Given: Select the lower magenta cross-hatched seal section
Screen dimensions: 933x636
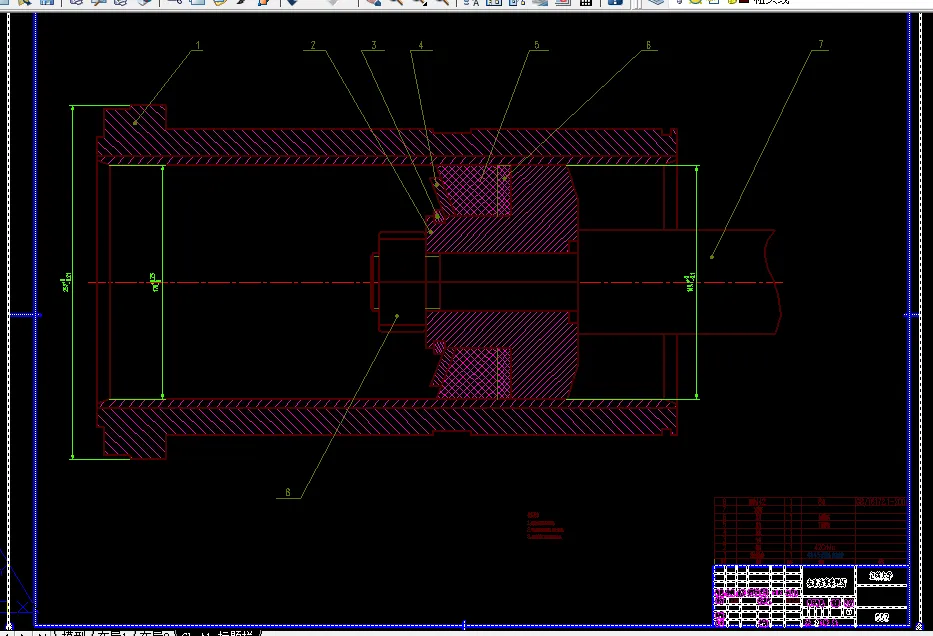Looking at the screenshot, I should coord(474,373).
